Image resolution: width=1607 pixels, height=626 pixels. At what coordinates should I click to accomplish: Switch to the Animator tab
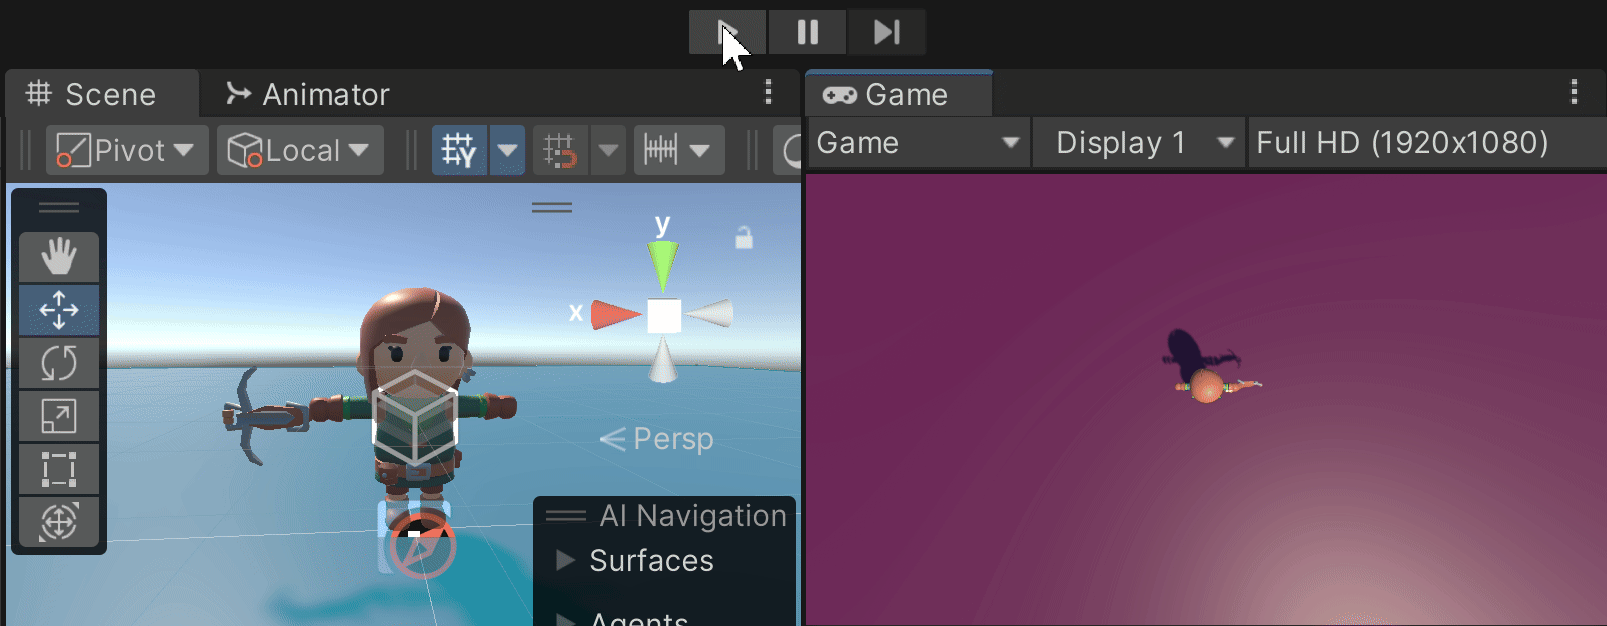pos(308,94)
